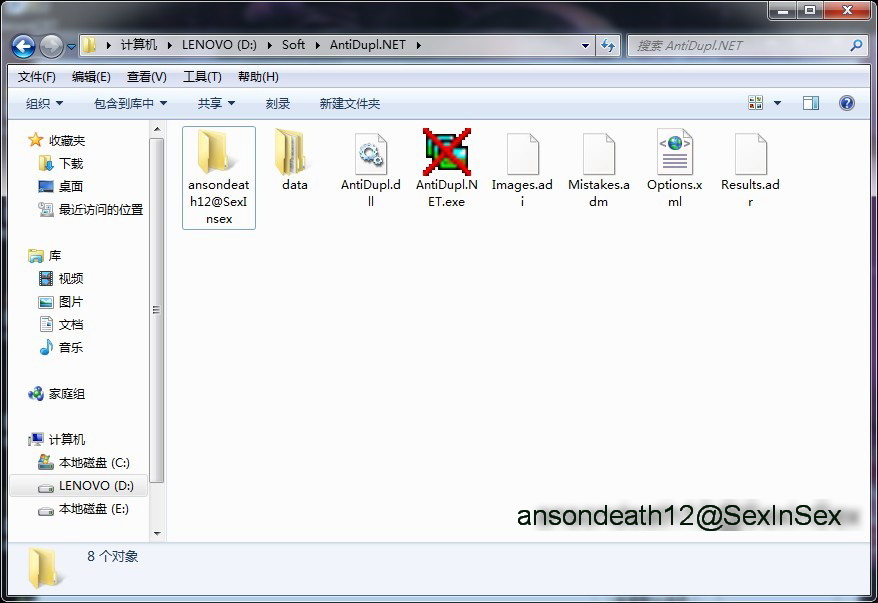Click the 新建文件夹 button
This screenshot has width=878, height=603.
tap(350, 104)
